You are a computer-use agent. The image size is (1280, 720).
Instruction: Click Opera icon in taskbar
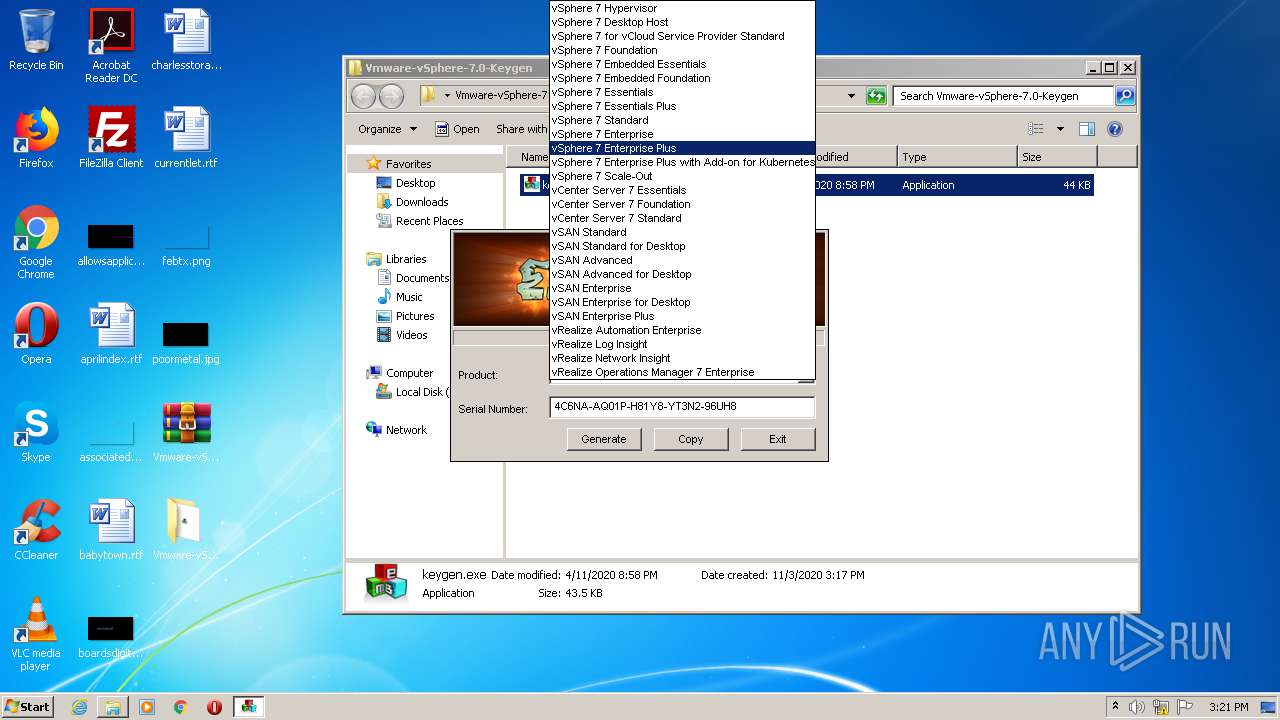tap(214, 707)
